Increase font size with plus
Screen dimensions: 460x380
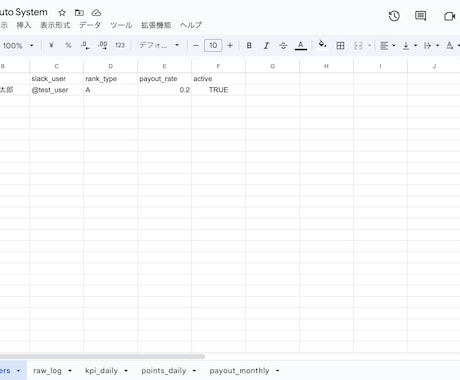click(x=230, y=45)
